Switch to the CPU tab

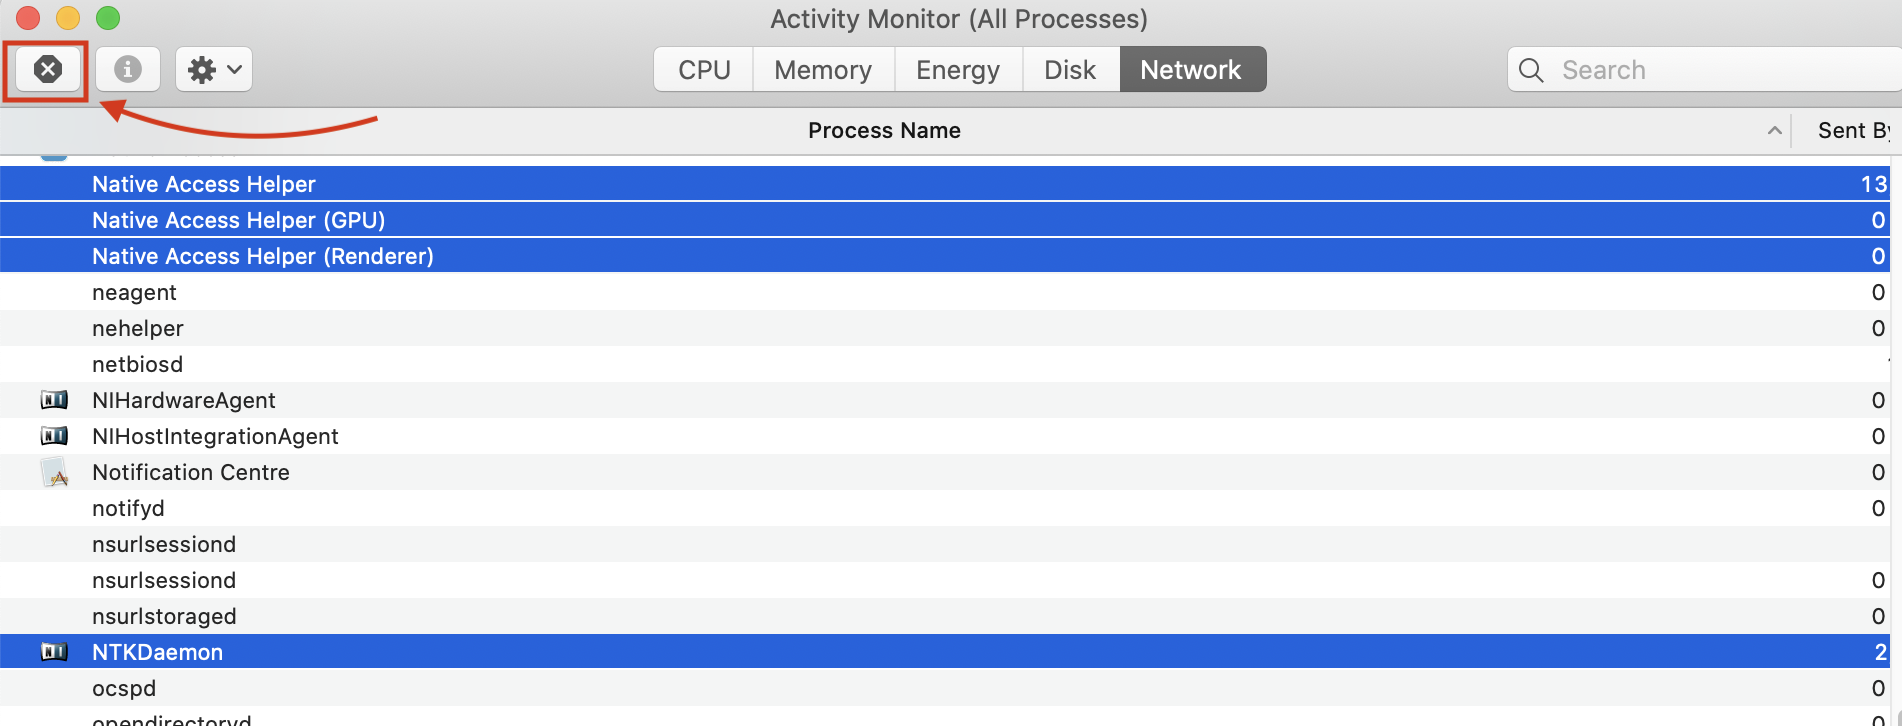704,69
